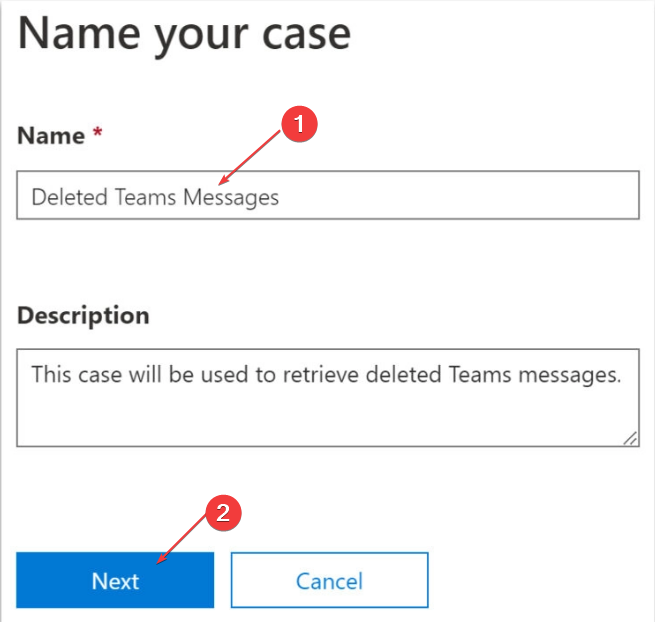Click the Description text area
655x622 pixels.
[328, 398]
